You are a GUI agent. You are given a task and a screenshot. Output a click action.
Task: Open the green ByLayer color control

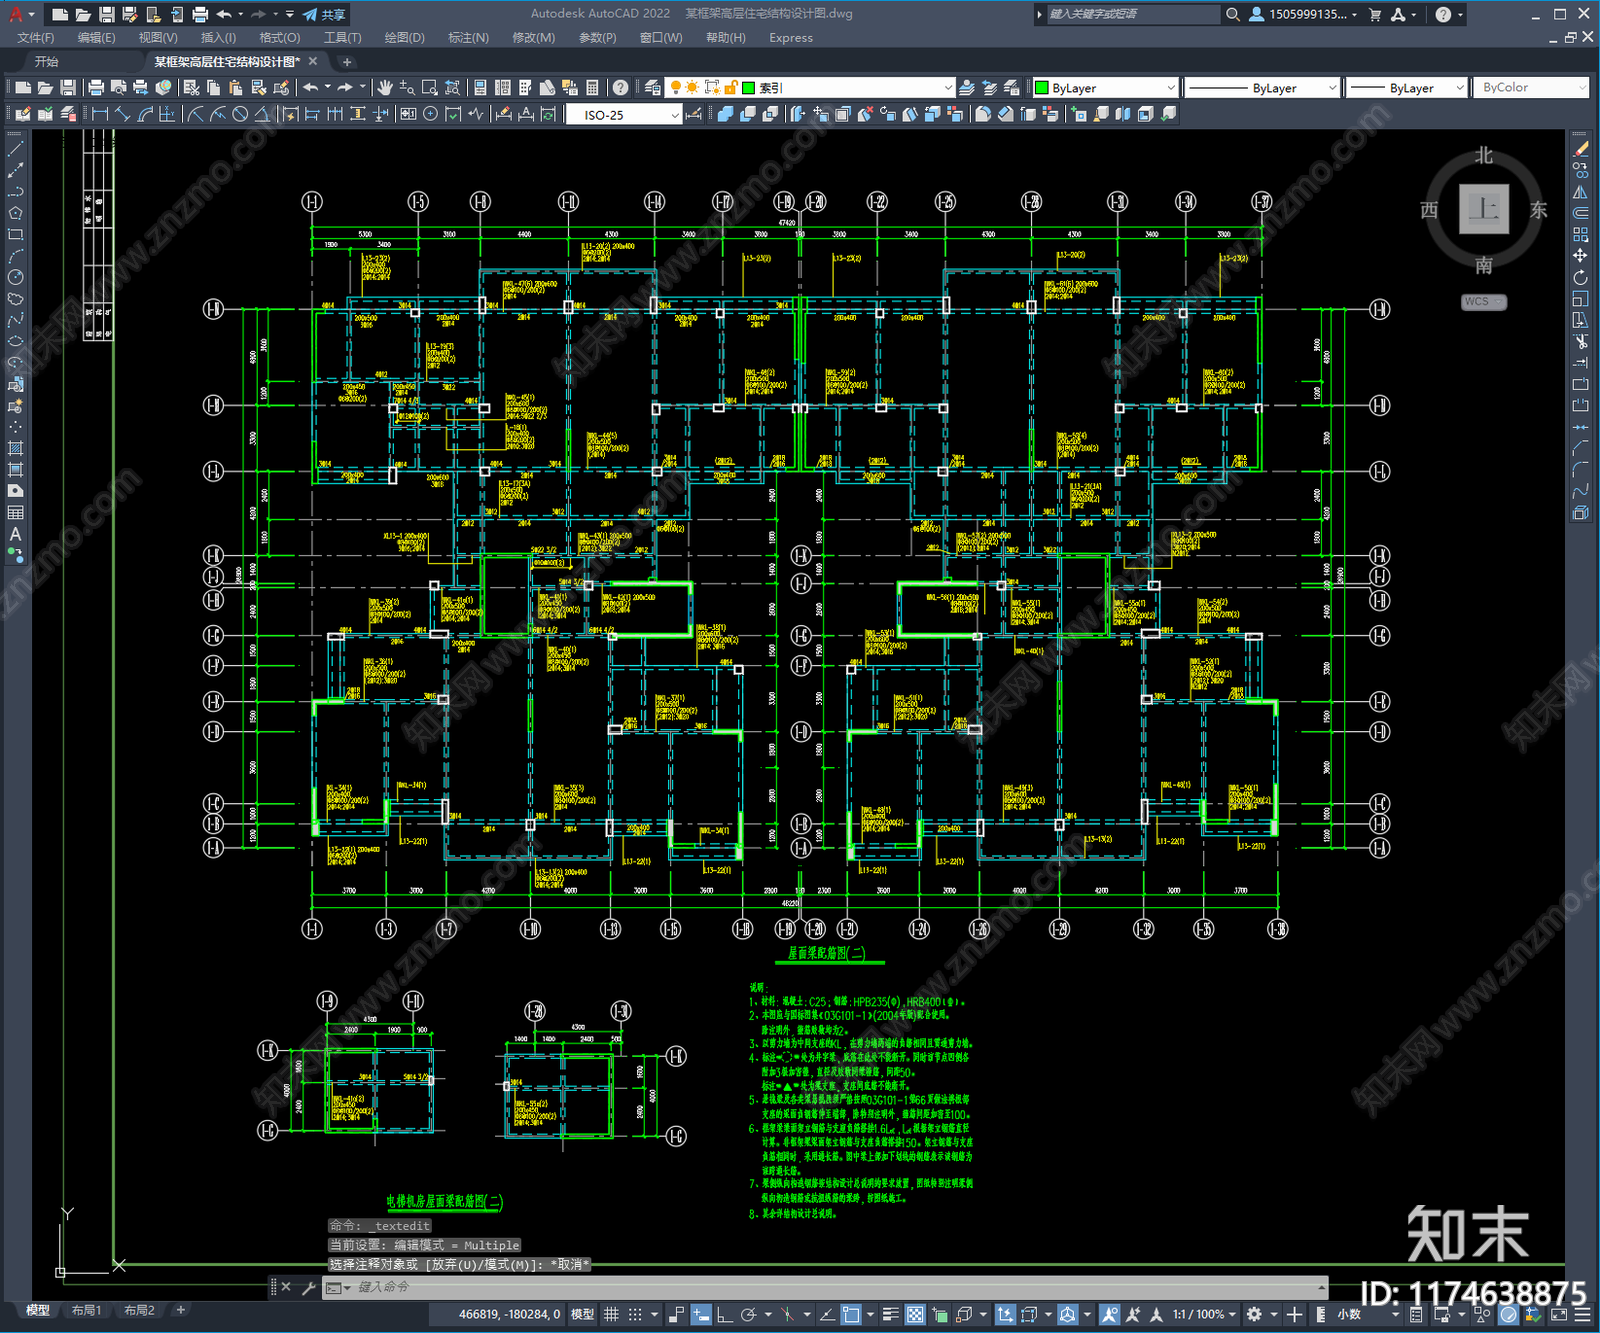pos(1105,88)
